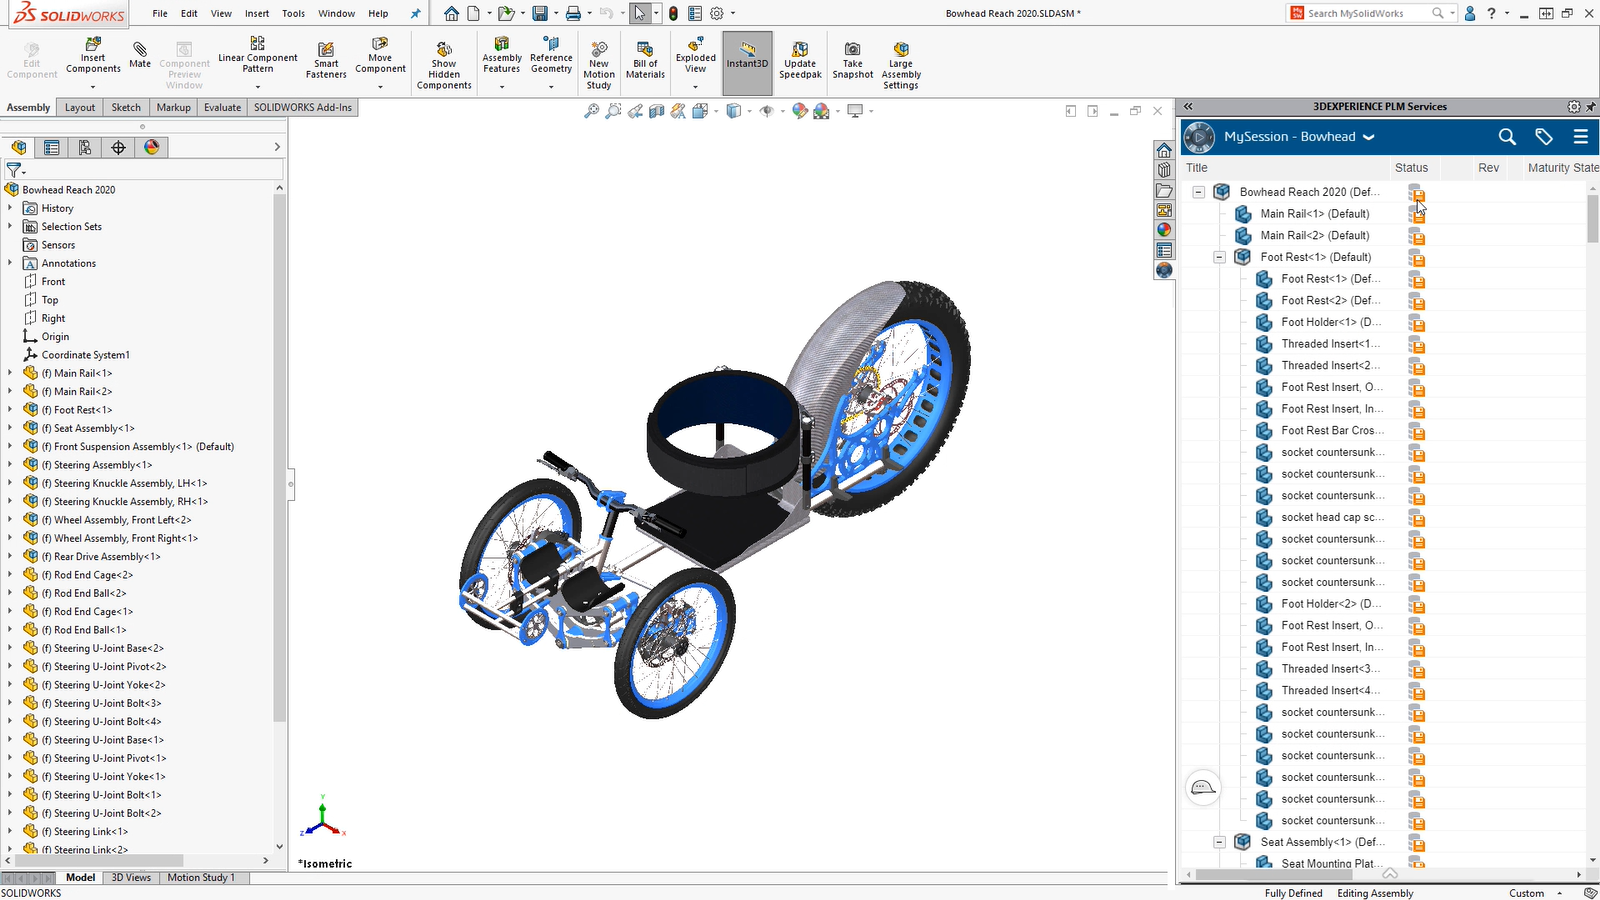Switch to the Motion Study 1 tab
1600x900 pixels.
coord(201,877)
